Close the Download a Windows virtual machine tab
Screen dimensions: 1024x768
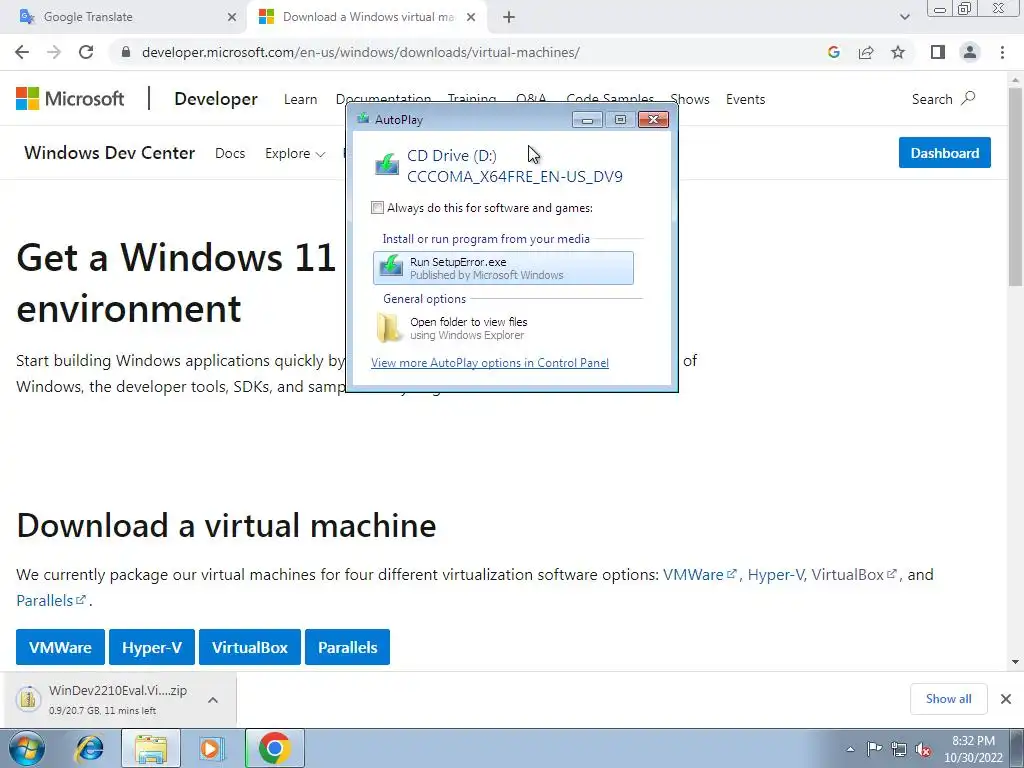(x=471, y=18)
